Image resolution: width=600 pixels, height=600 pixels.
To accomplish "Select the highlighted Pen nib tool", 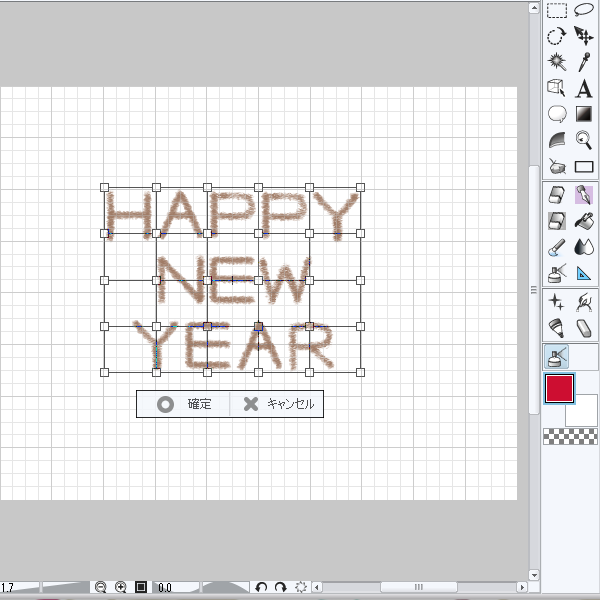I will tap(584, 195).
